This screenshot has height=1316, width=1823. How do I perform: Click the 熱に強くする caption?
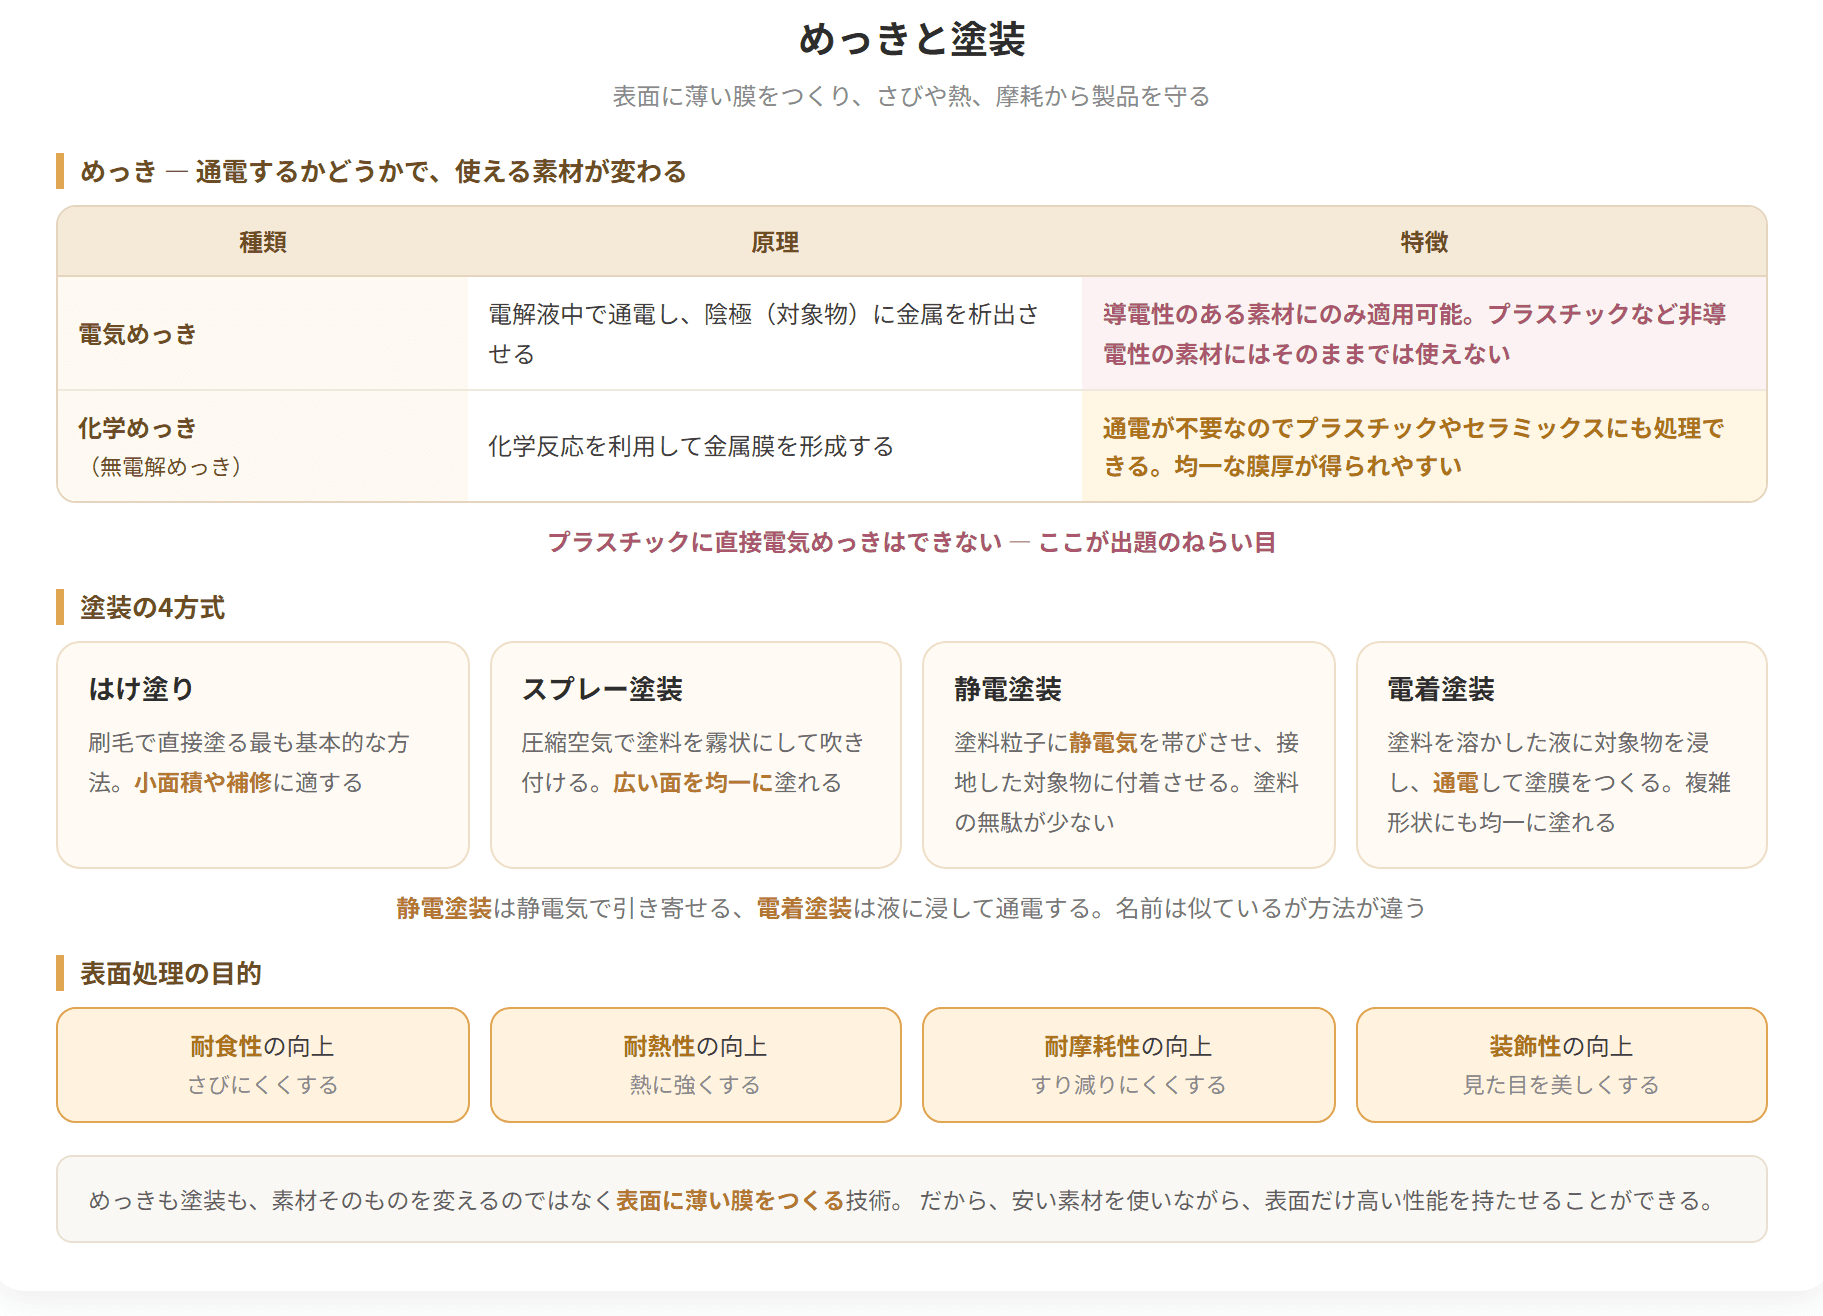(x=696, y=1085)
